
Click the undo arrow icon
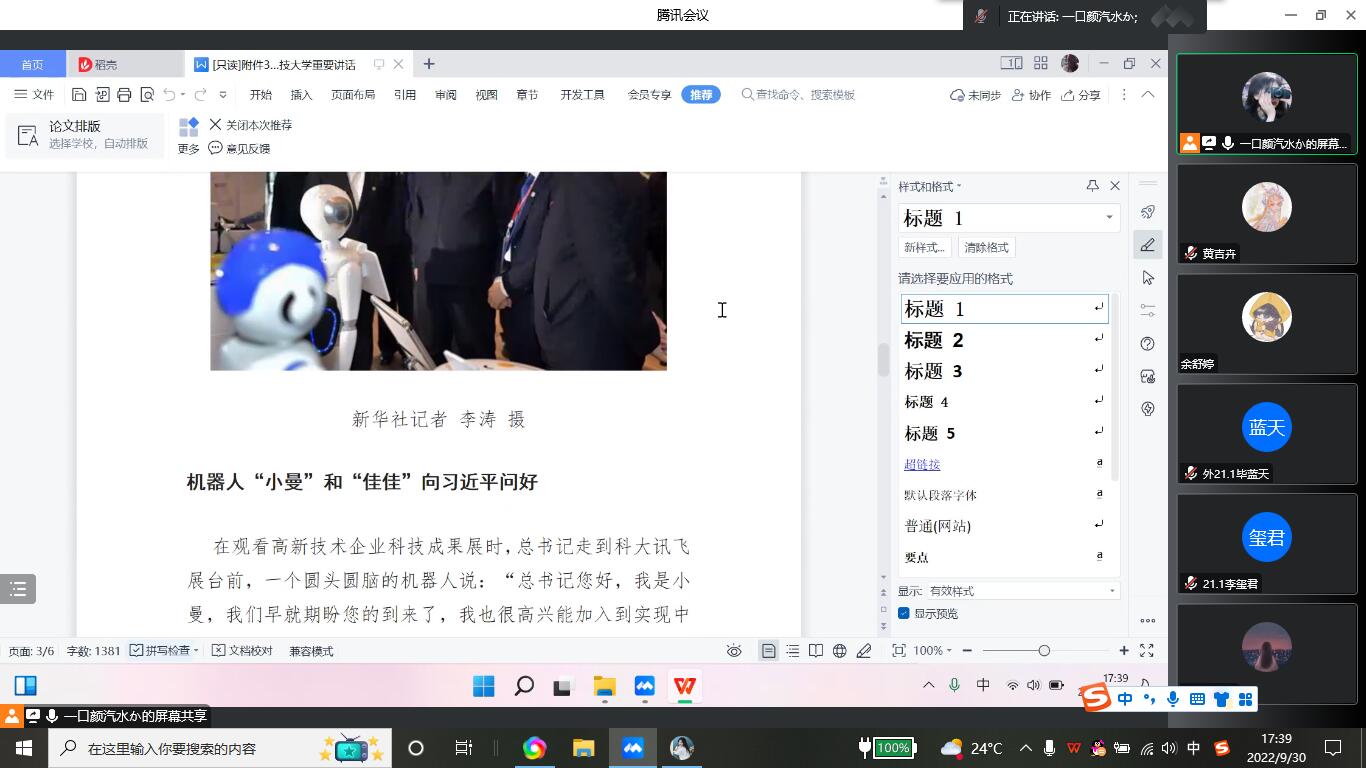tap(169, 95)
